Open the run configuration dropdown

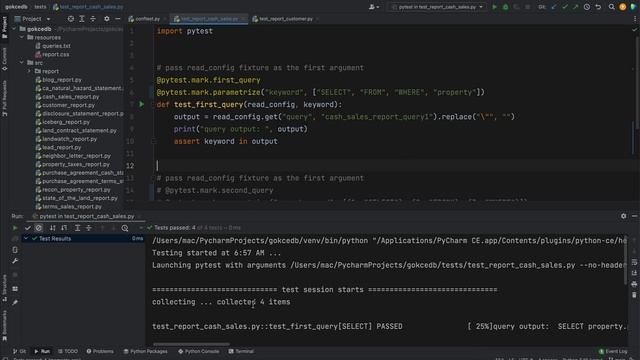point(437,7)
